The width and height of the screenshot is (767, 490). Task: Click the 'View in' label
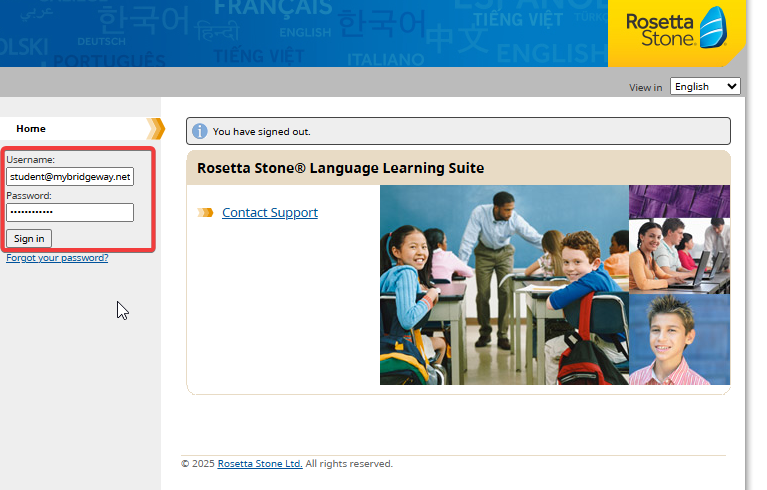pyautogui.click(x=646, y=88)
